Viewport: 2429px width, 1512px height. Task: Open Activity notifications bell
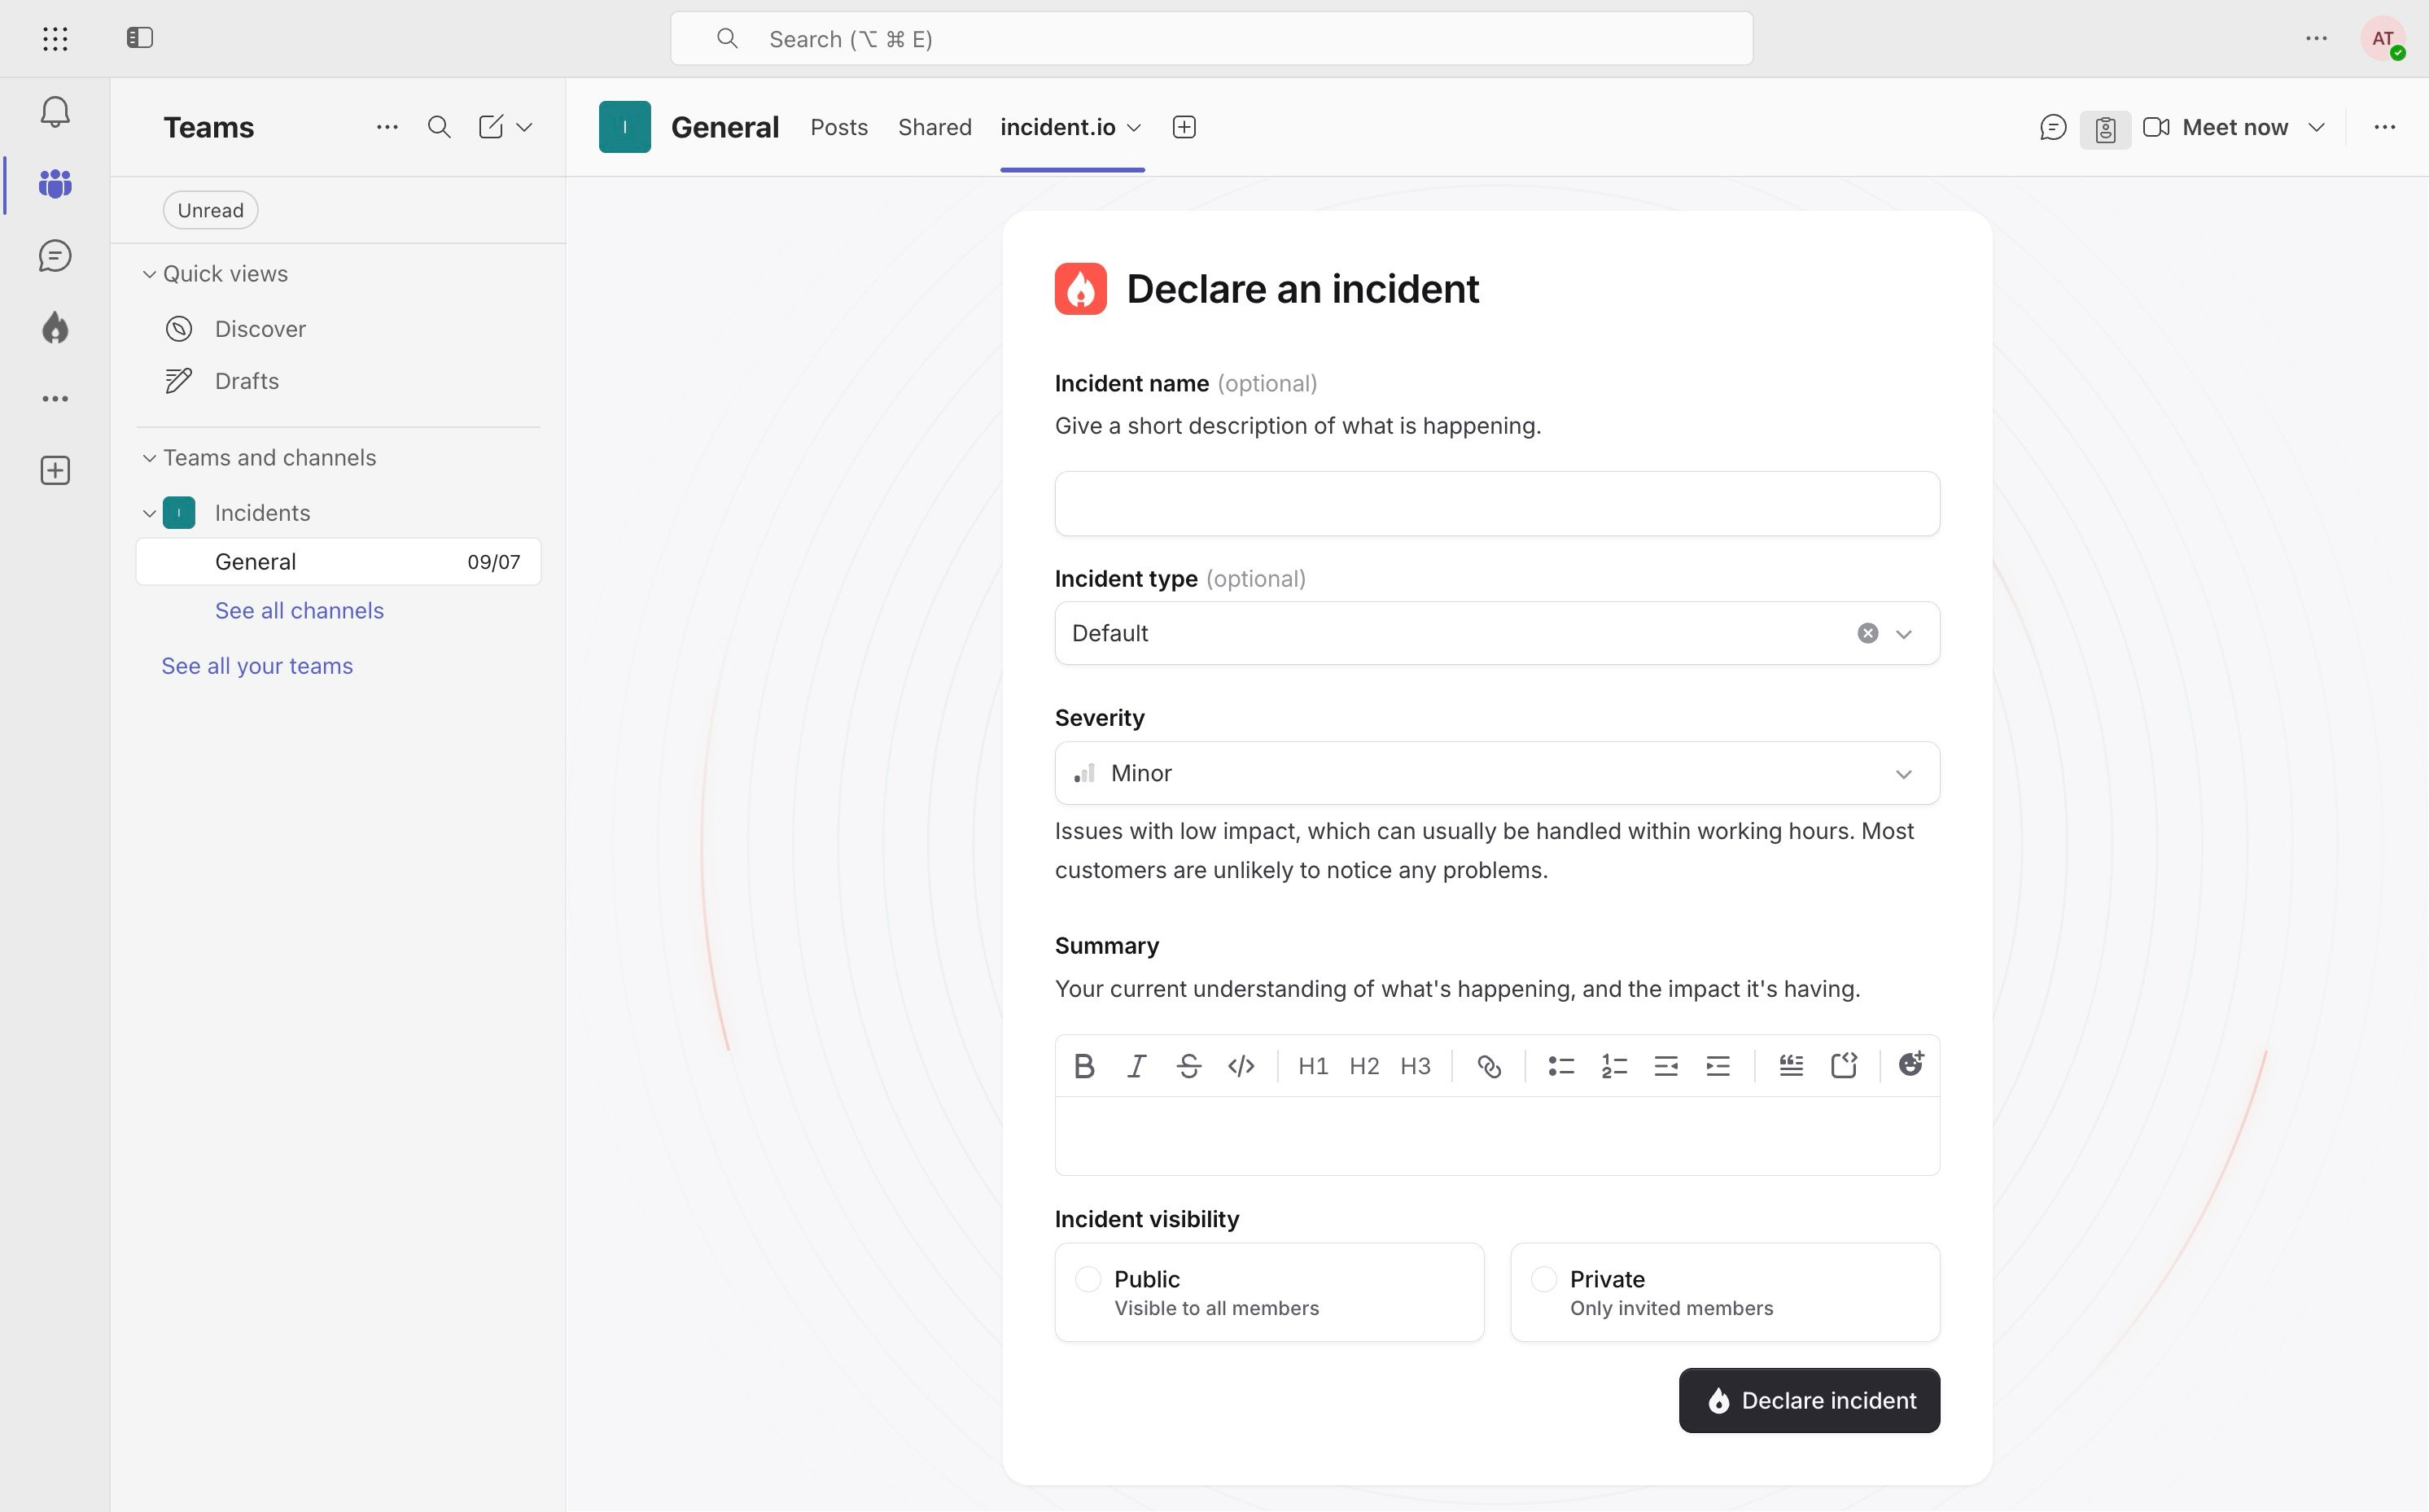pyautogui.click(x=55, y=111)
